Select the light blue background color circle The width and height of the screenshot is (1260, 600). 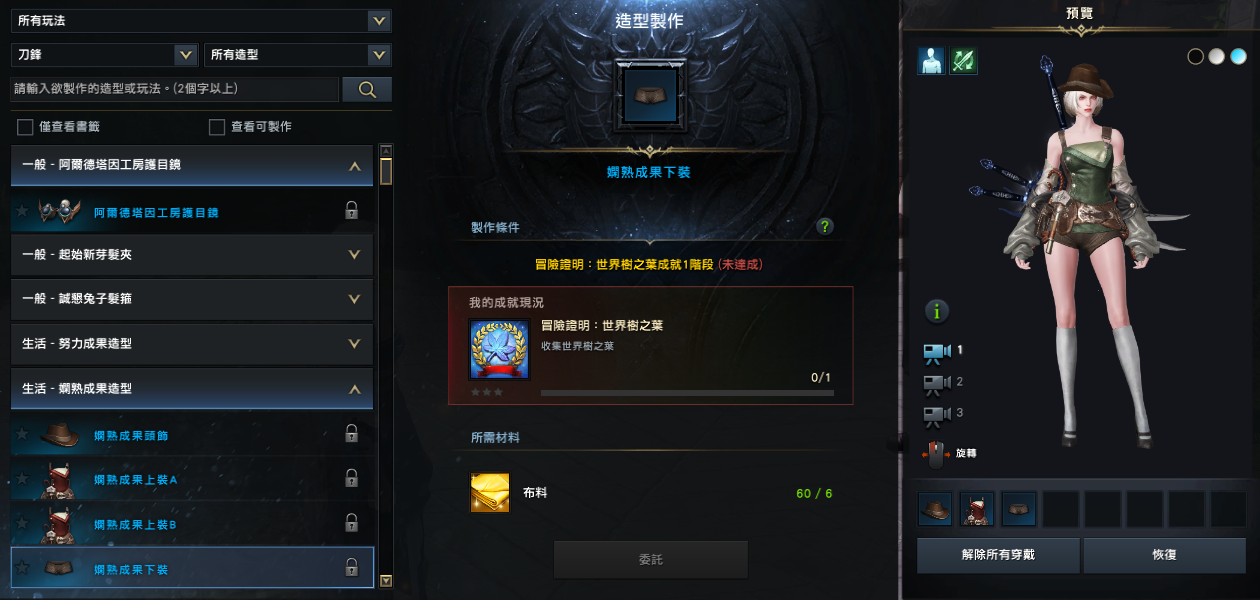pos(1238,57)
